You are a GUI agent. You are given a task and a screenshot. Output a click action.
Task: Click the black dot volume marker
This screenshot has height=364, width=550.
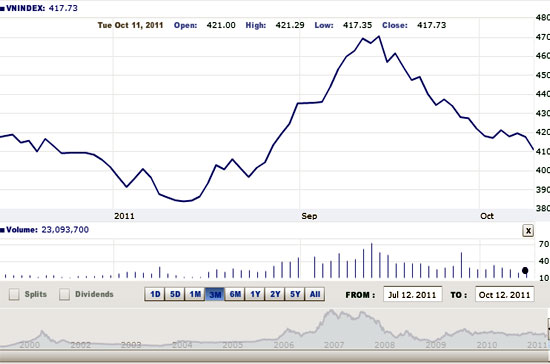pyautogui.click(x=525, y=270)
